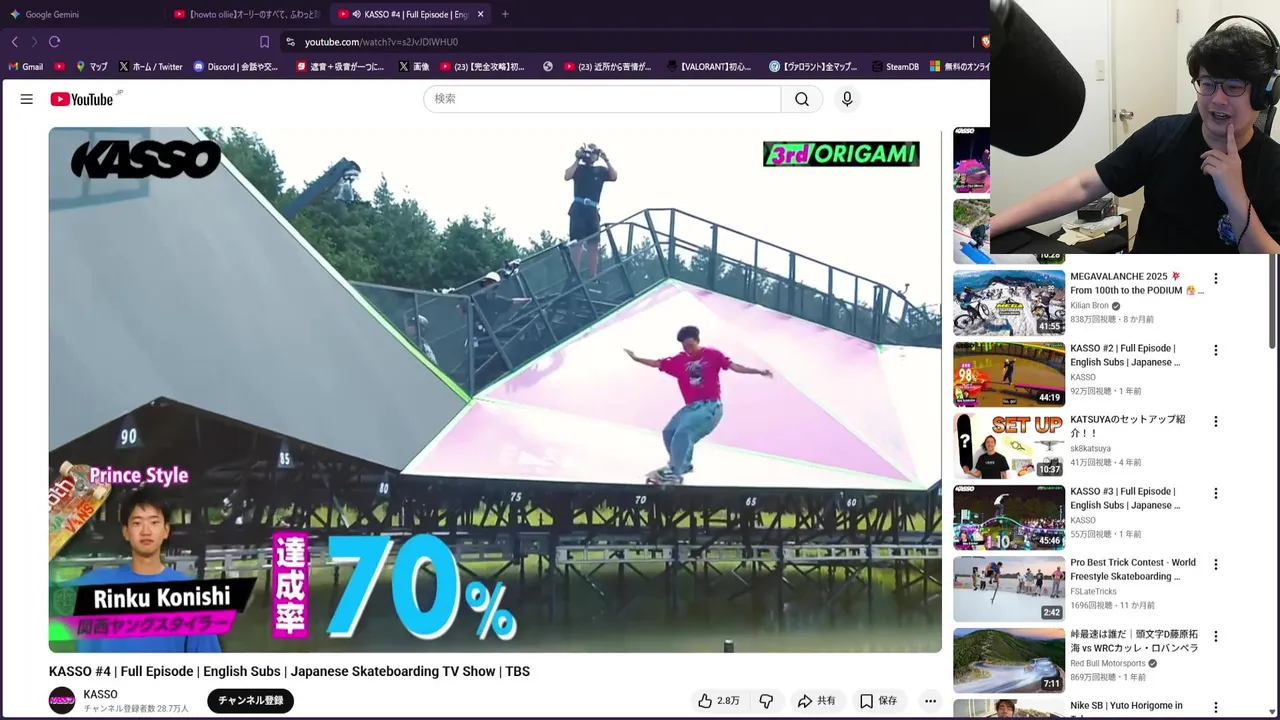Open the ヴァロラント 全マップ bookmark

click(813, 67)
